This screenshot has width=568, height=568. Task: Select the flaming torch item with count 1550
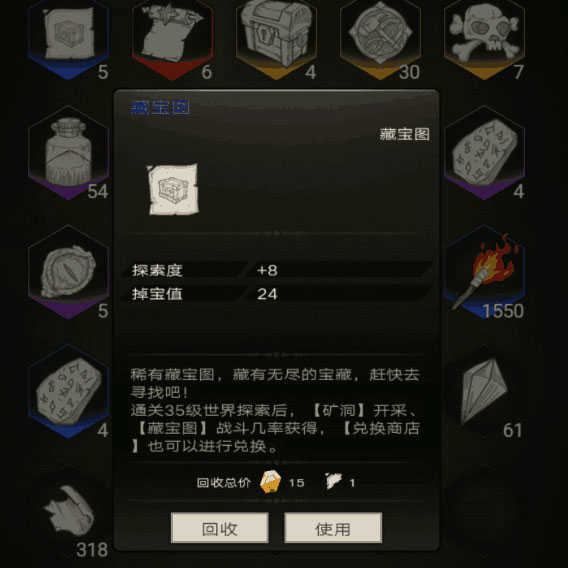[x=484, y=272]
